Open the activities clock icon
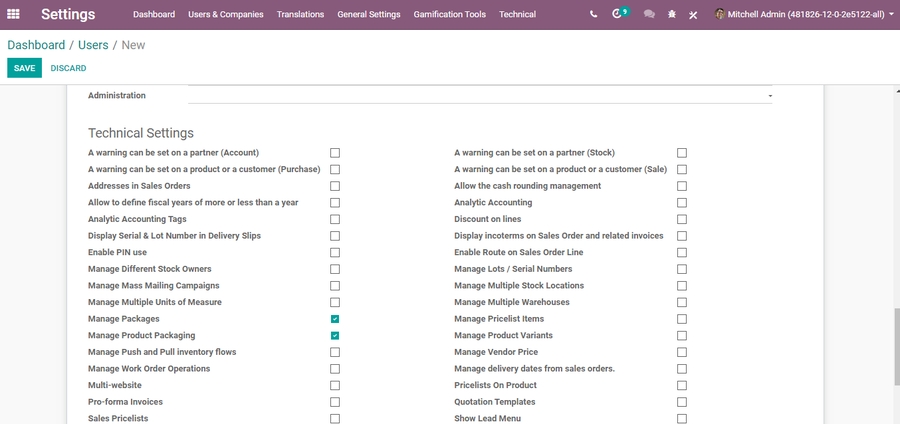 coord(618,15)
